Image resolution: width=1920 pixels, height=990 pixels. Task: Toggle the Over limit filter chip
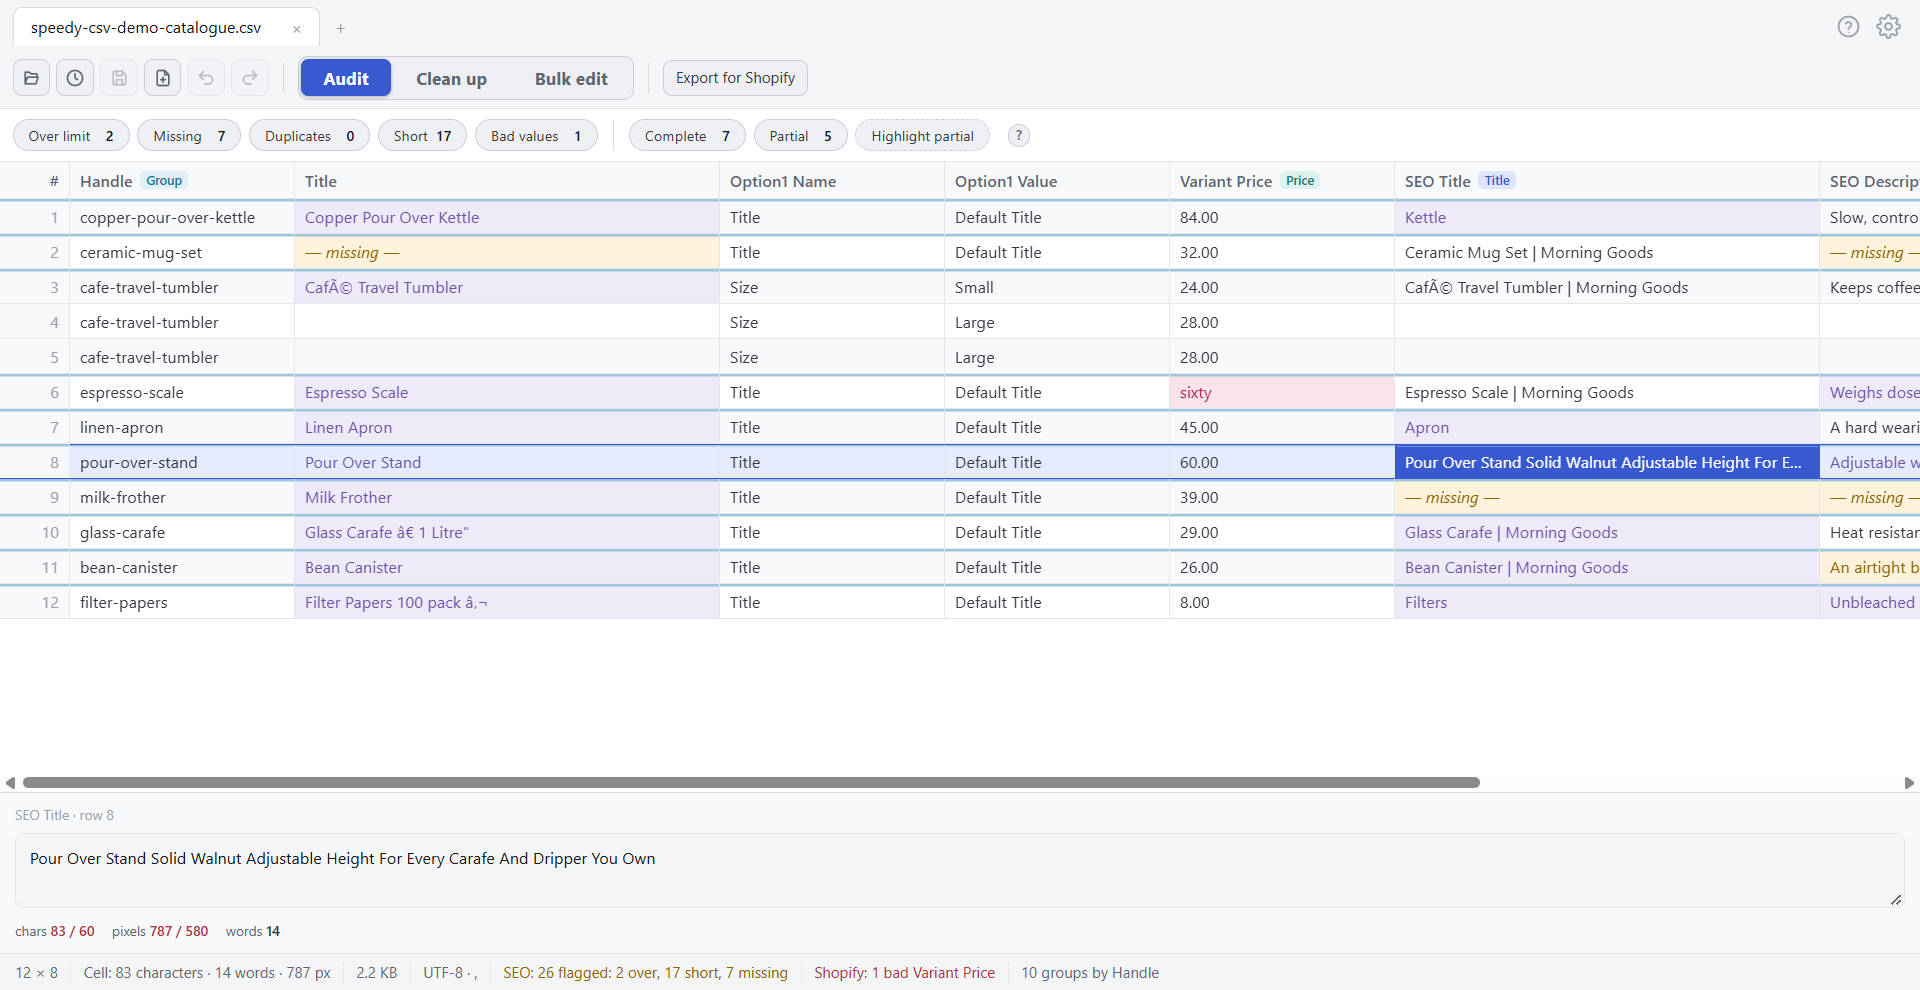(x=71, y=136)
